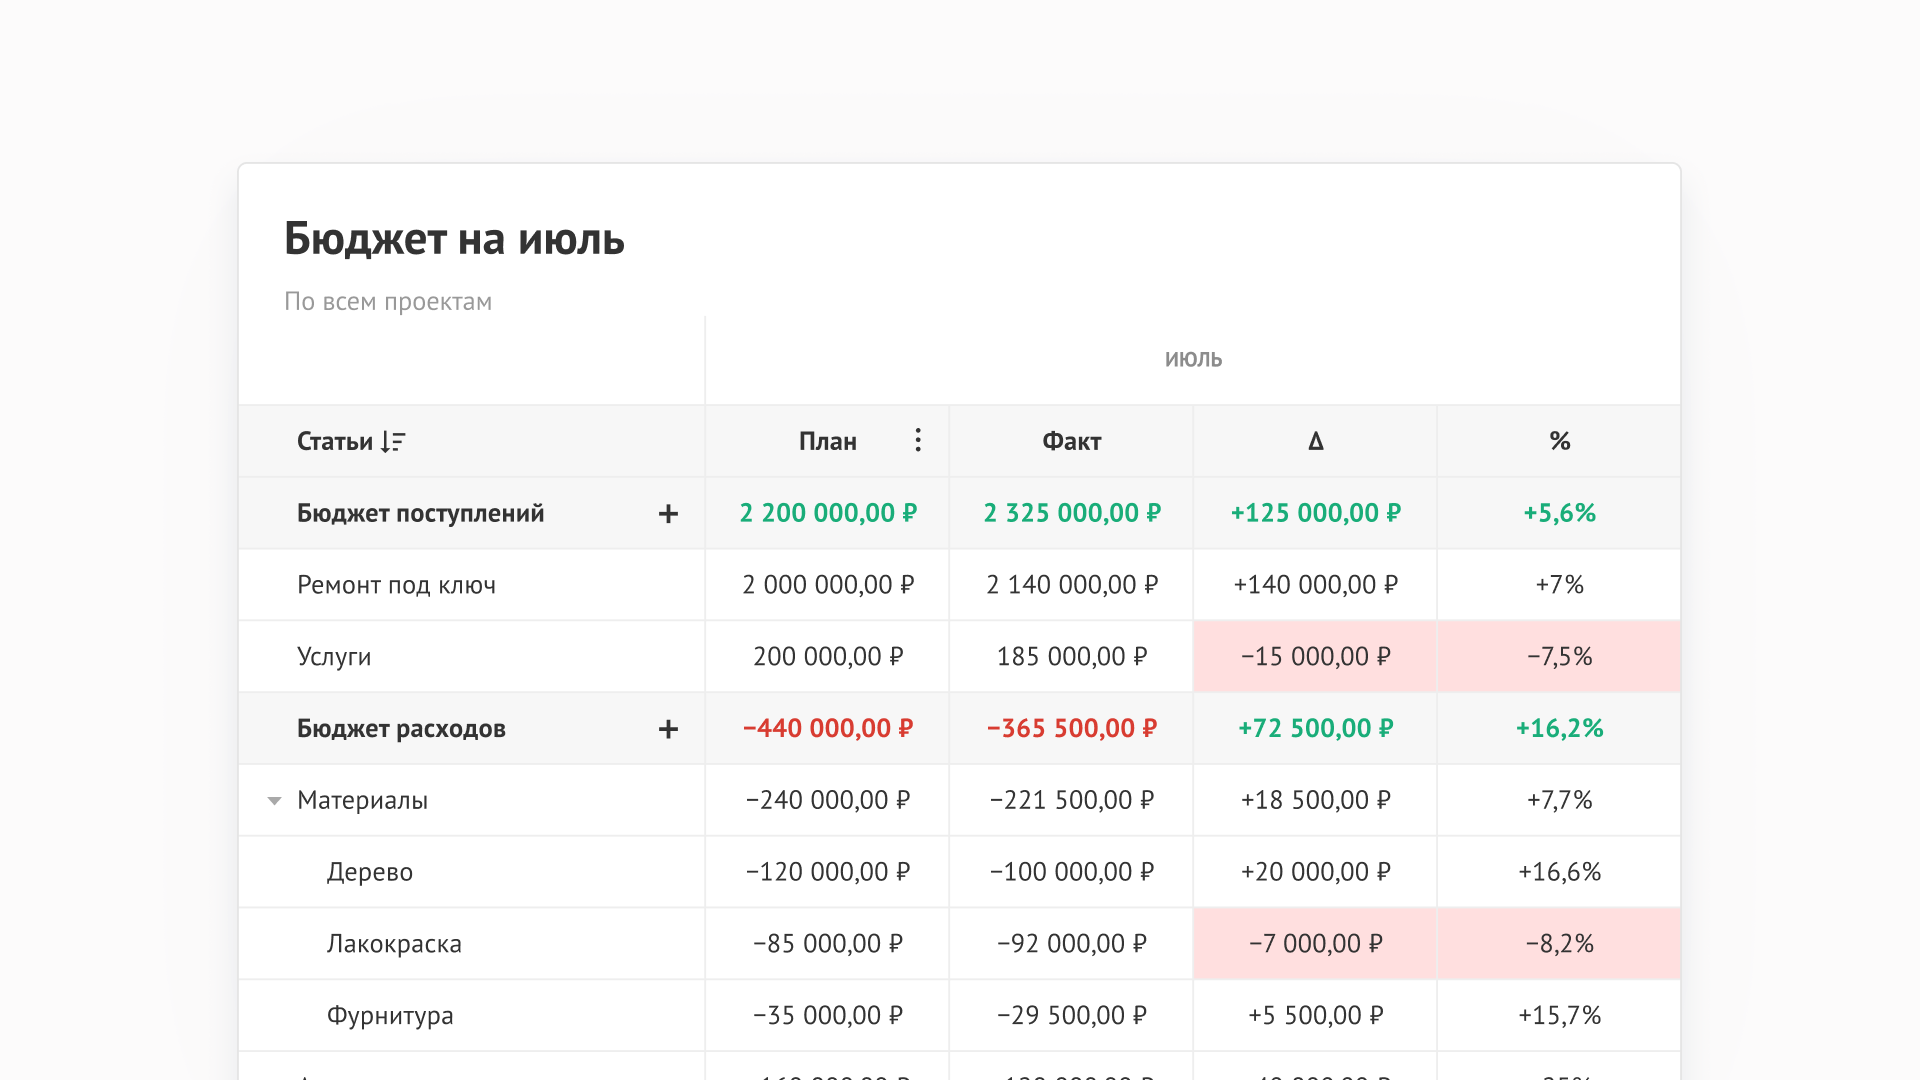Screen dimensions: 1920x1080
Task: Click fact value 2 325 000,00 ₽
Action: 1072,513
